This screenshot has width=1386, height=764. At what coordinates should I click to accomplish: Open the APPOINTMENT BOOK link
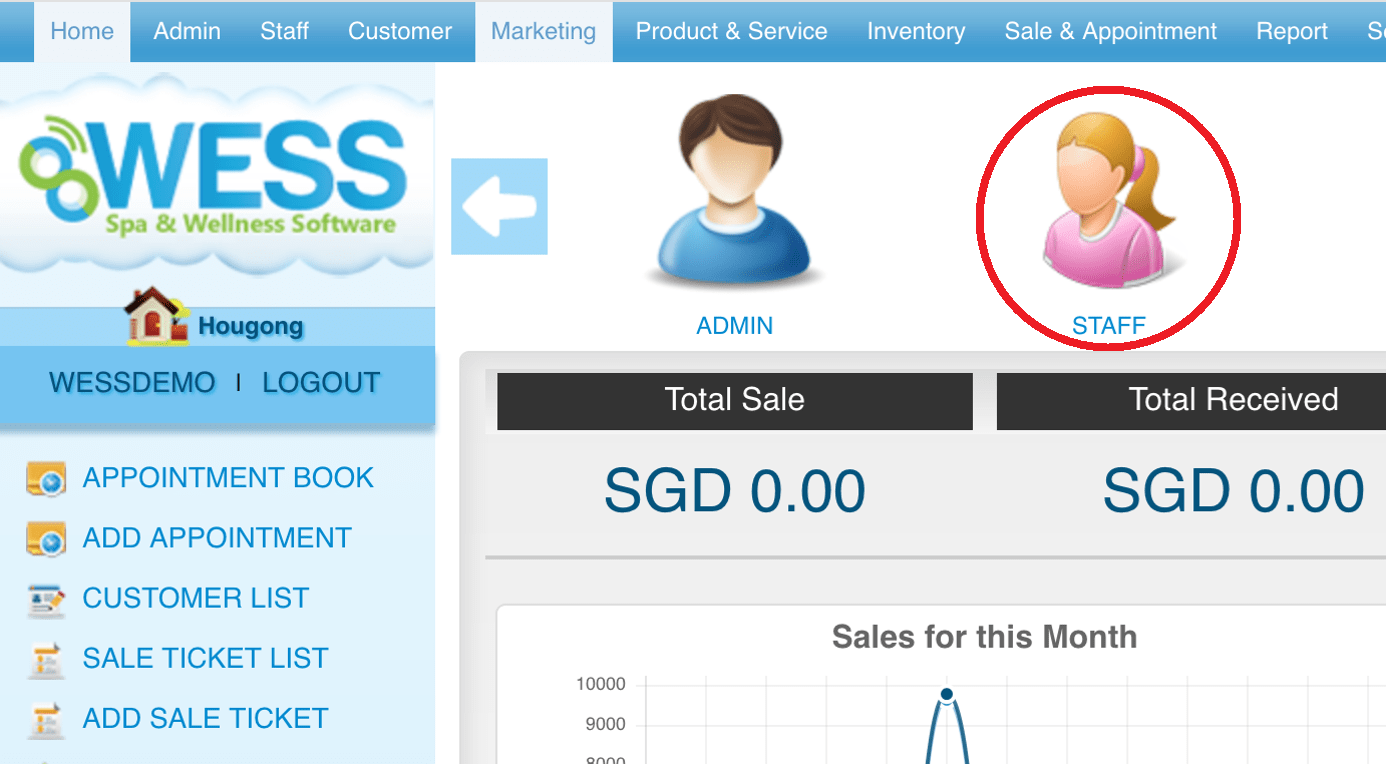[x=228, y=478]
